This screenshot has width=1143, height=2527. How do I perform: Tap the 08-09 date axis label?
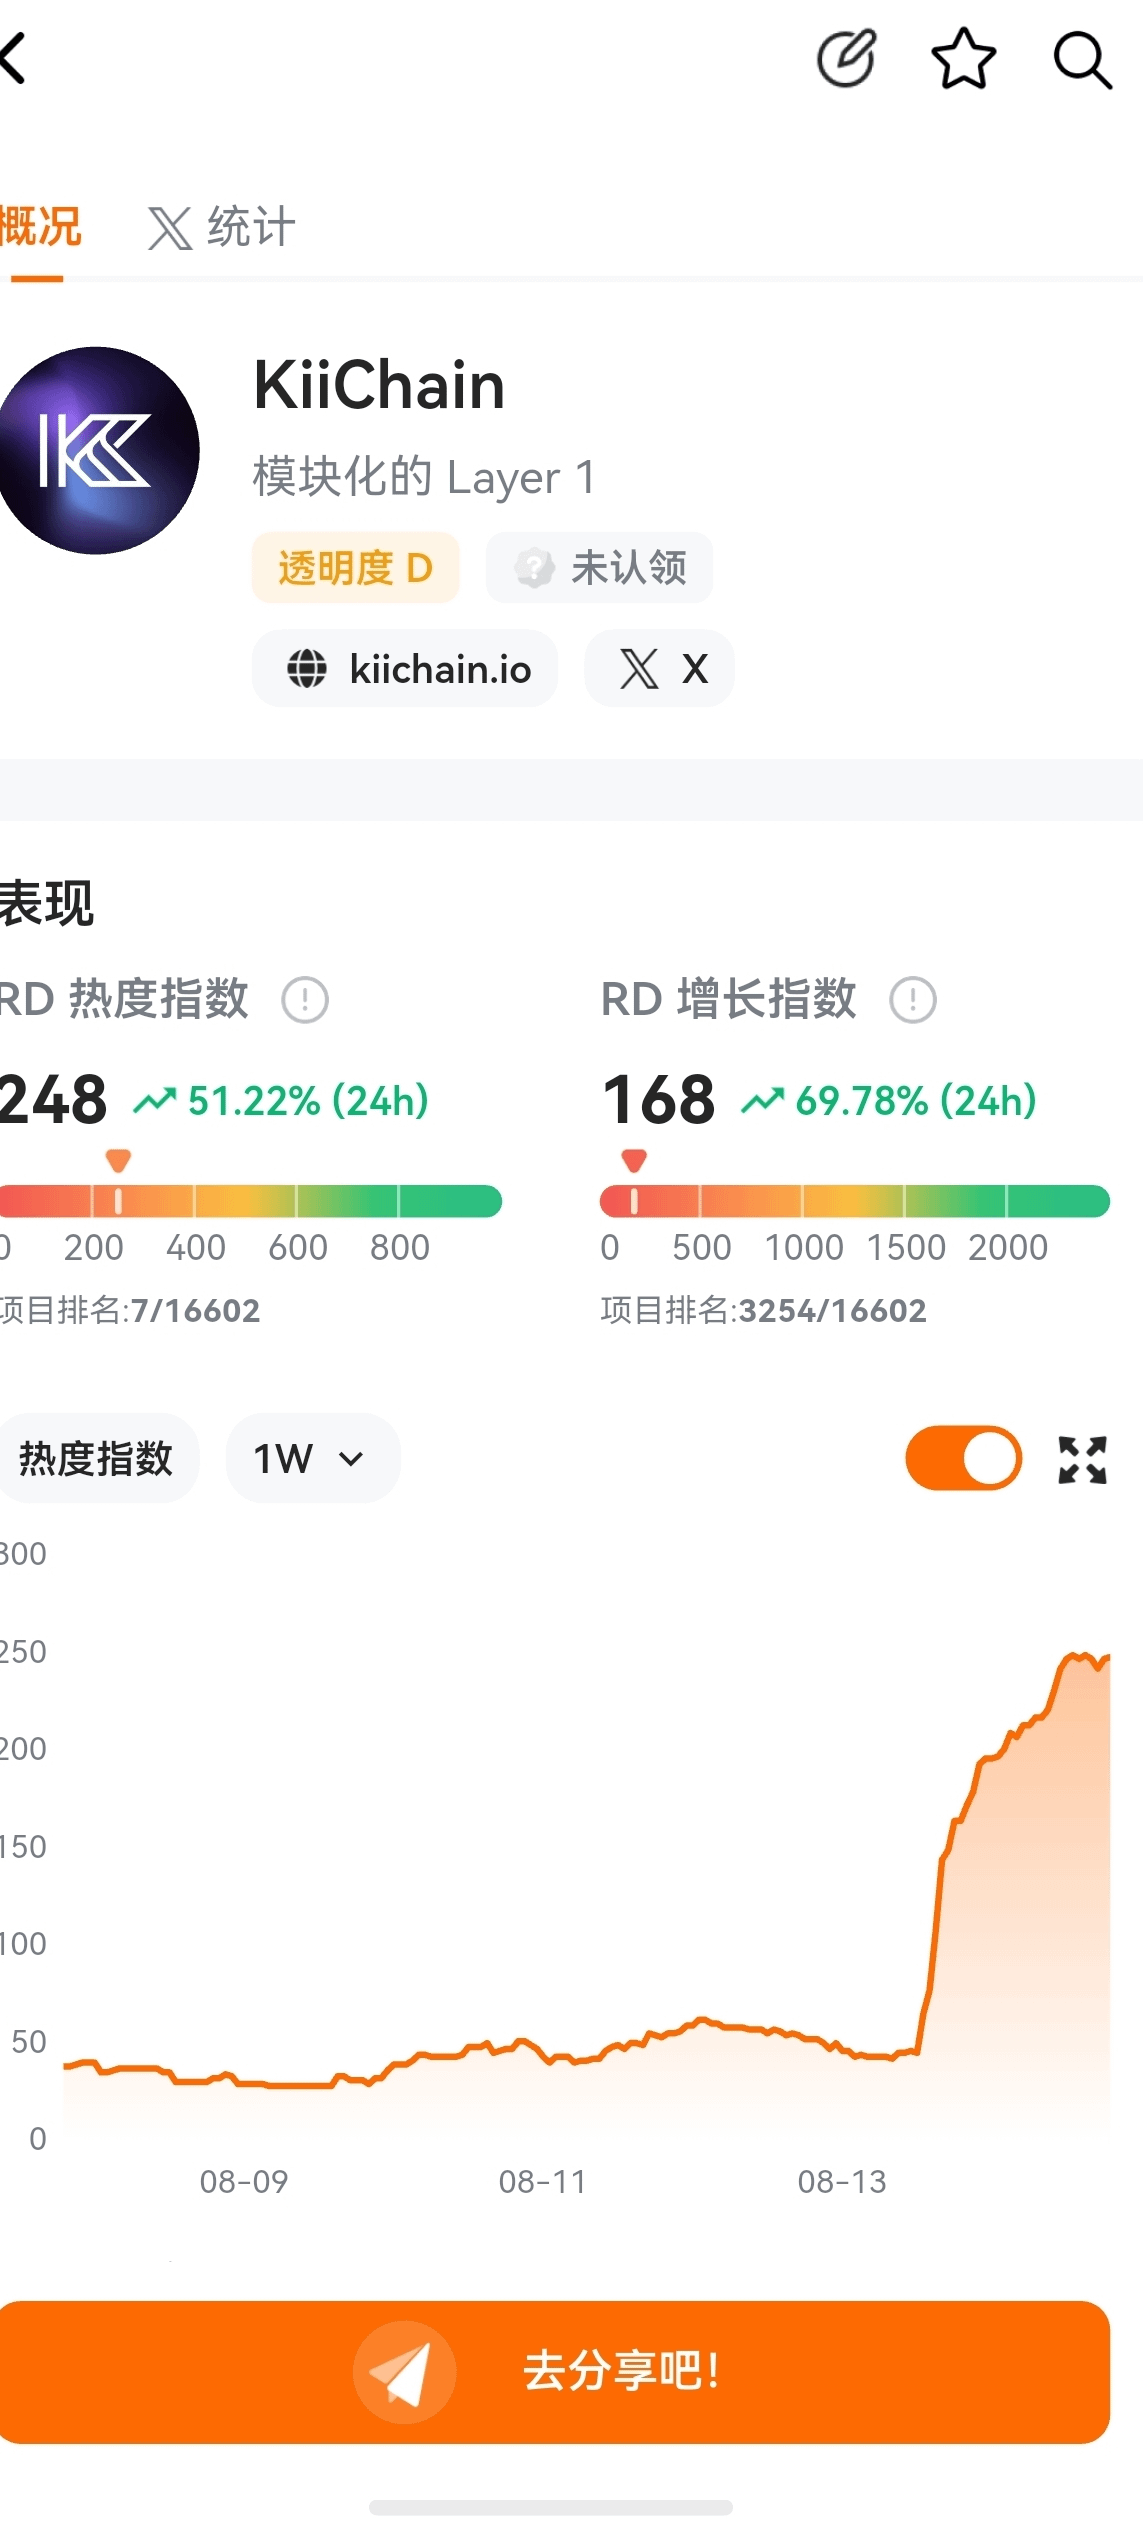[244, 2181]
